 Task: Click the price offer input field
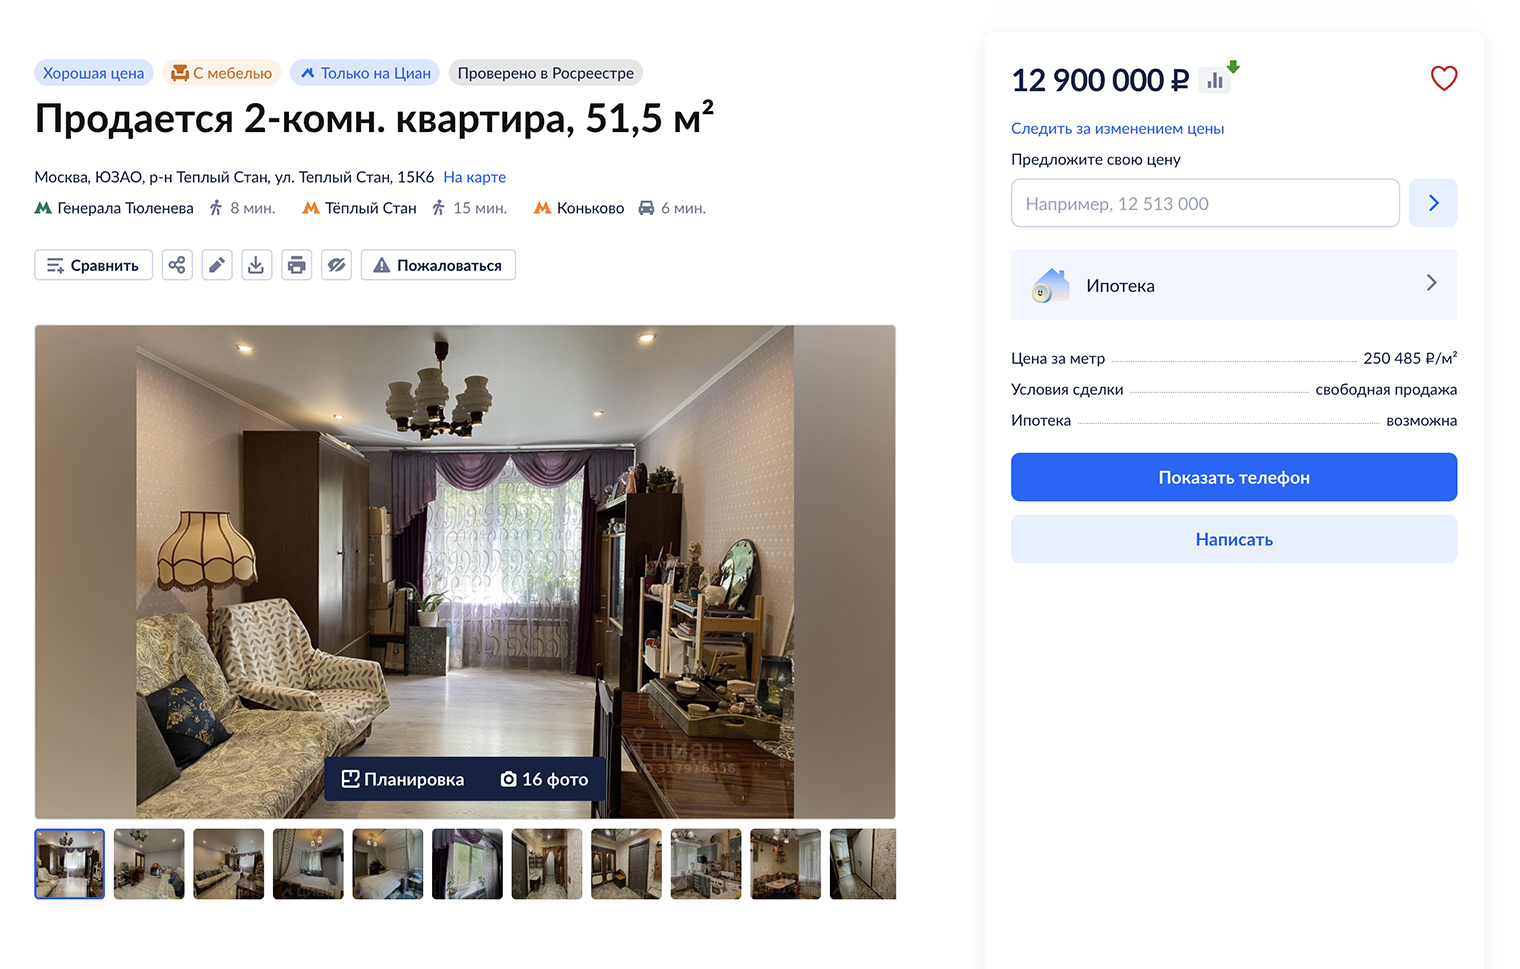click(1205, 203)
